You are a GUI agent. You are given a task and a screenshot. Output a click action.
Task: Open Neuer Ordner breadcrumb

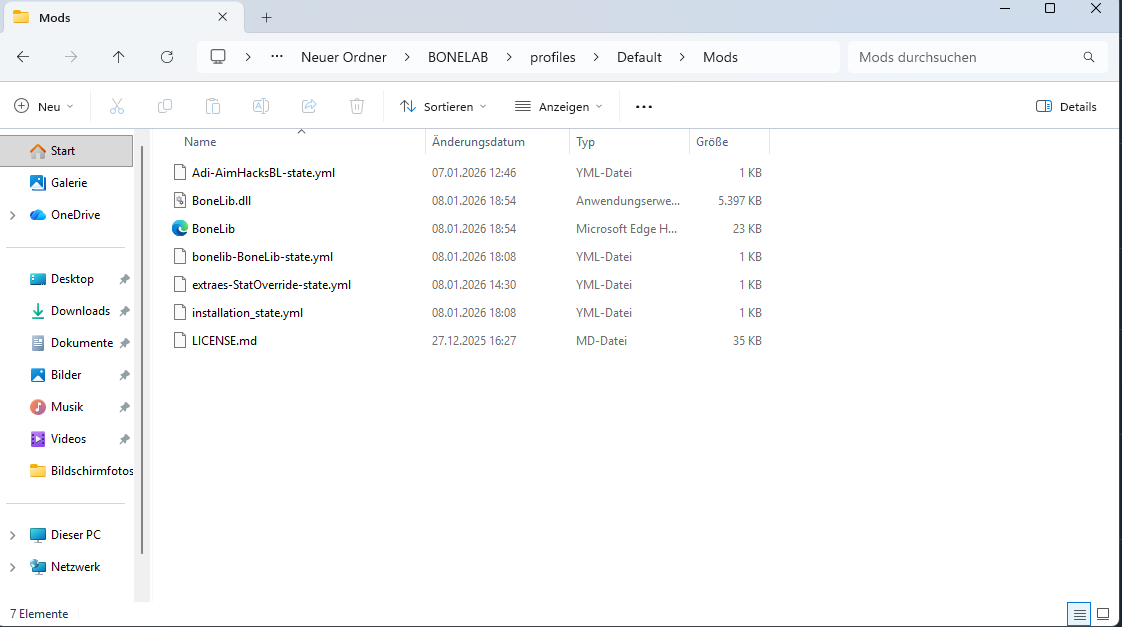coord(343,57)
